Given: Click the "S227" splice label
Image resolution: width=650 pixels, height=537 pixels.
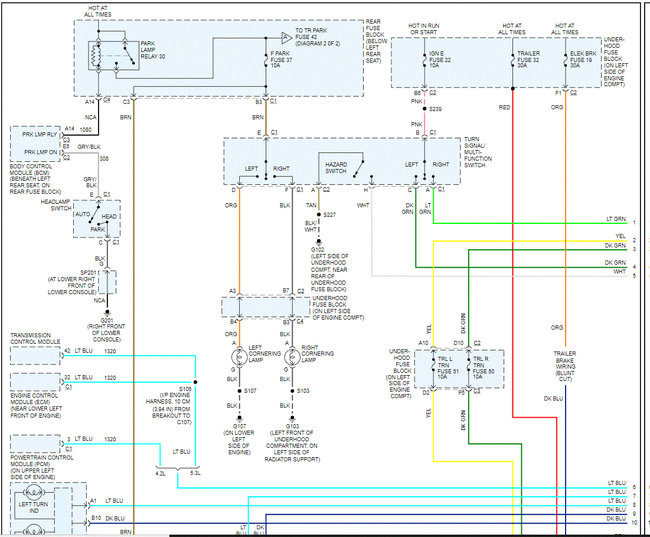Looking at the screenshot, I should coord(330,214).
